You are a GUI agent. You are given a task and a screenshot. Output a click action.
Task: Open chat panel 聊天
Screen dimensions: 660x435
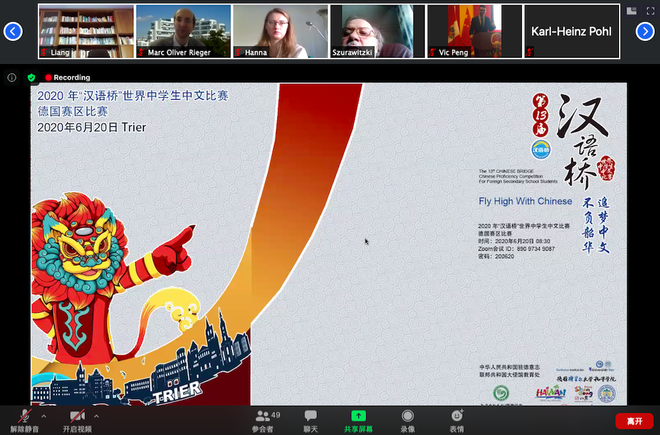[311, 421]
